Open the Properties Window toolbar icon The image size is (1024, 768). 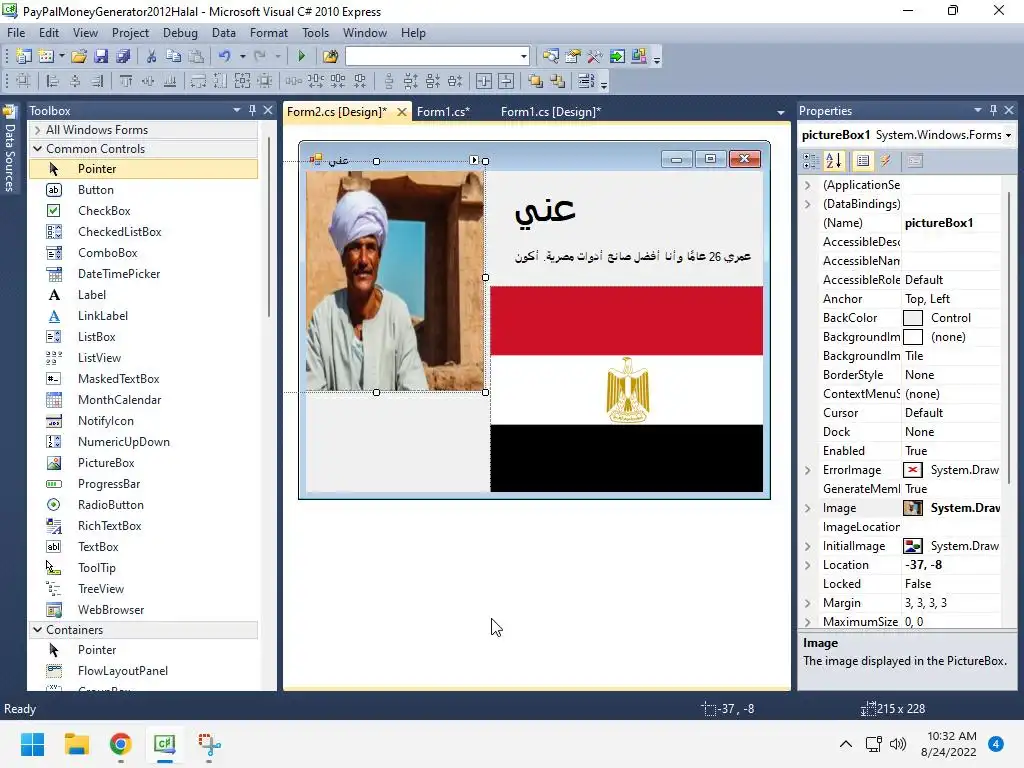pyautogui.click(x=573, y=56)
